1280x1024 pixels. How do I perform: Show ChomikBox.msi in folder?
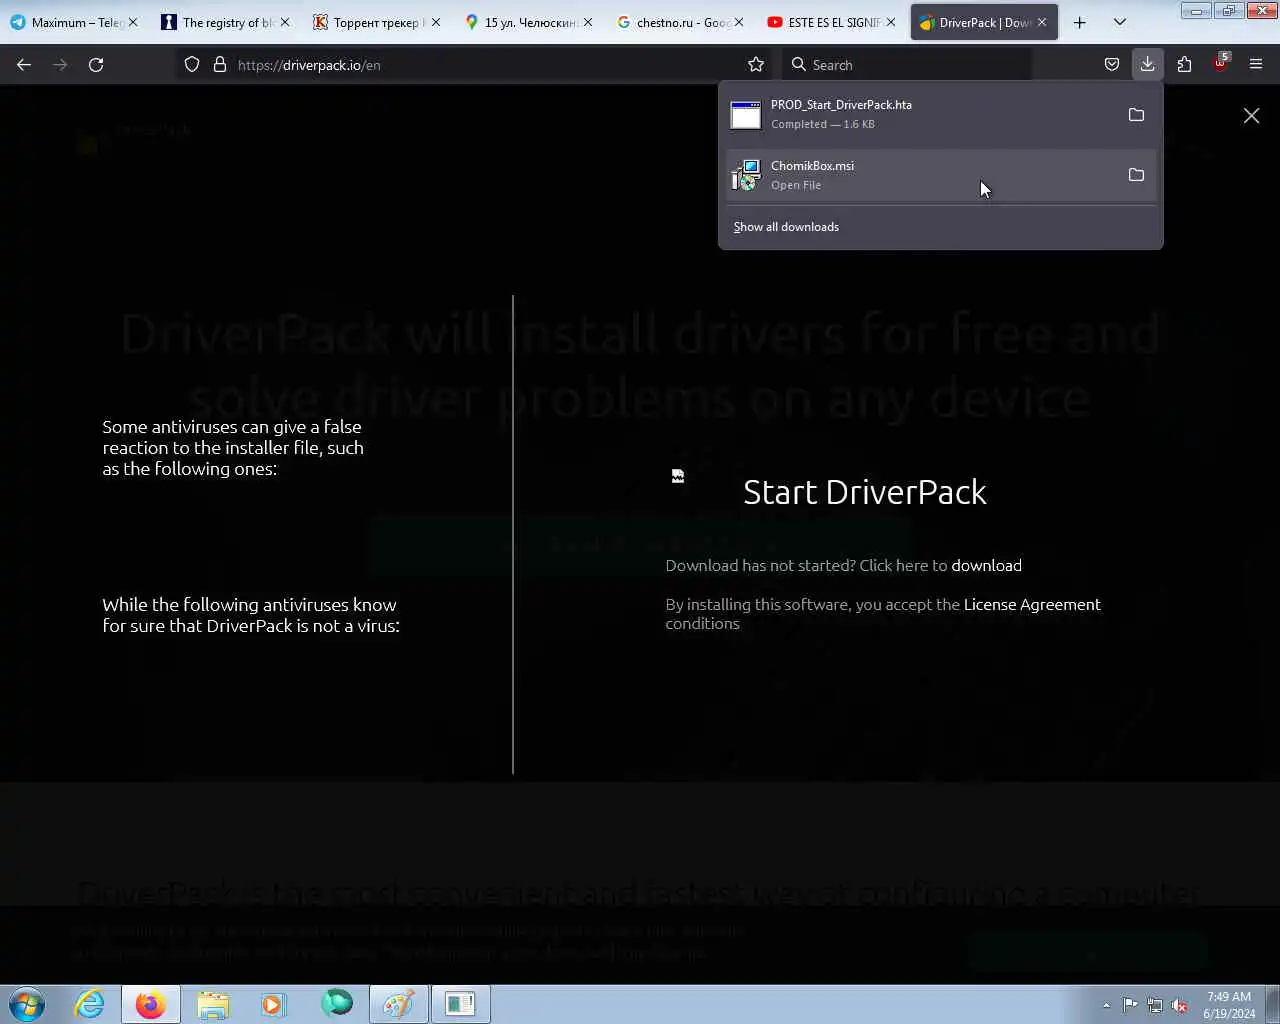[x=1136, y=175]
